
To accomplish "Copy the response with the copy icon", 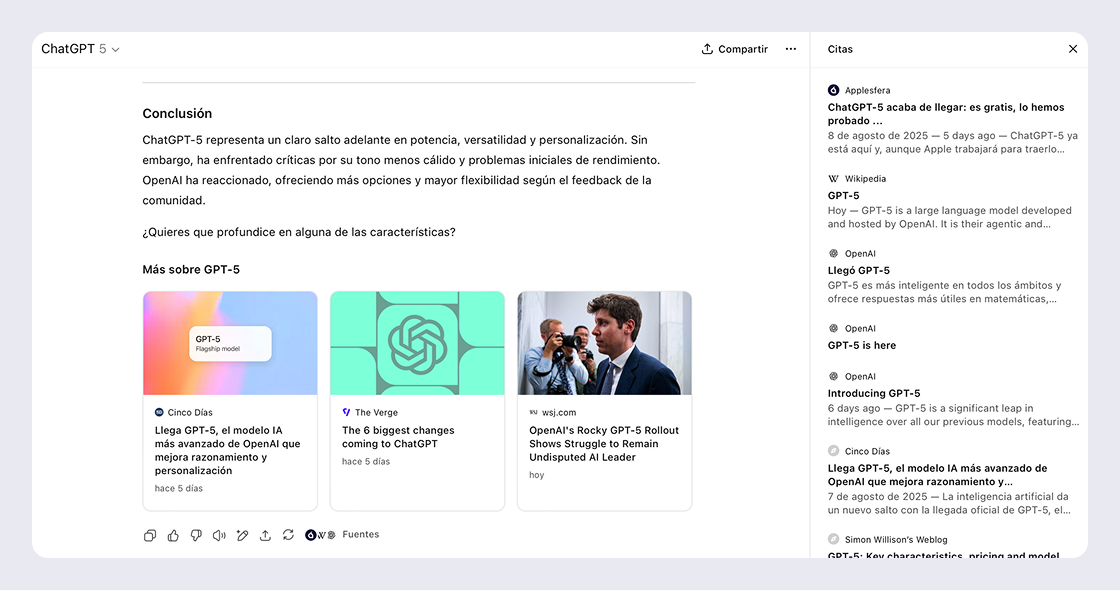I will (150, 535).
